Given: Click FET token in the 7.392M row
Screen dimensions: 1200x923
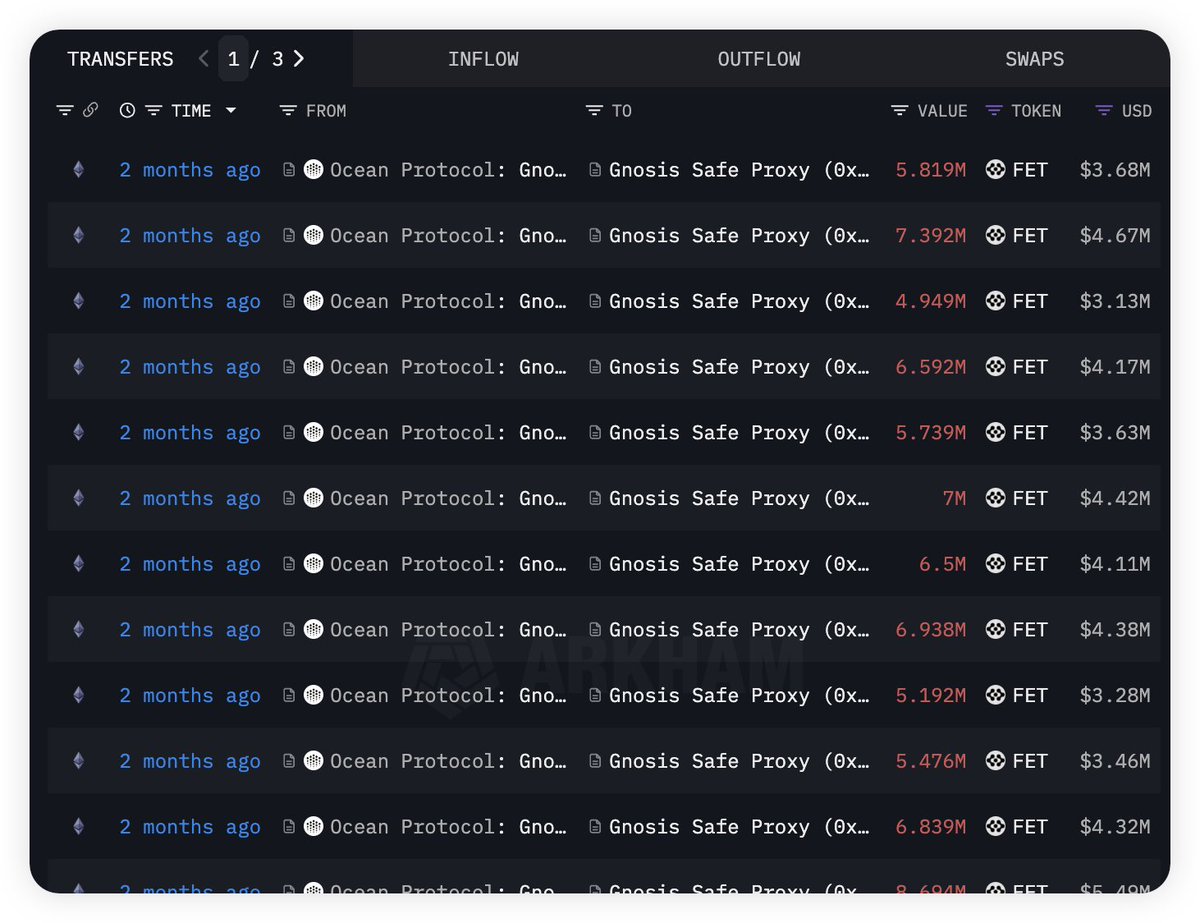Looking at the screenshot, I should click(1016, 236).
